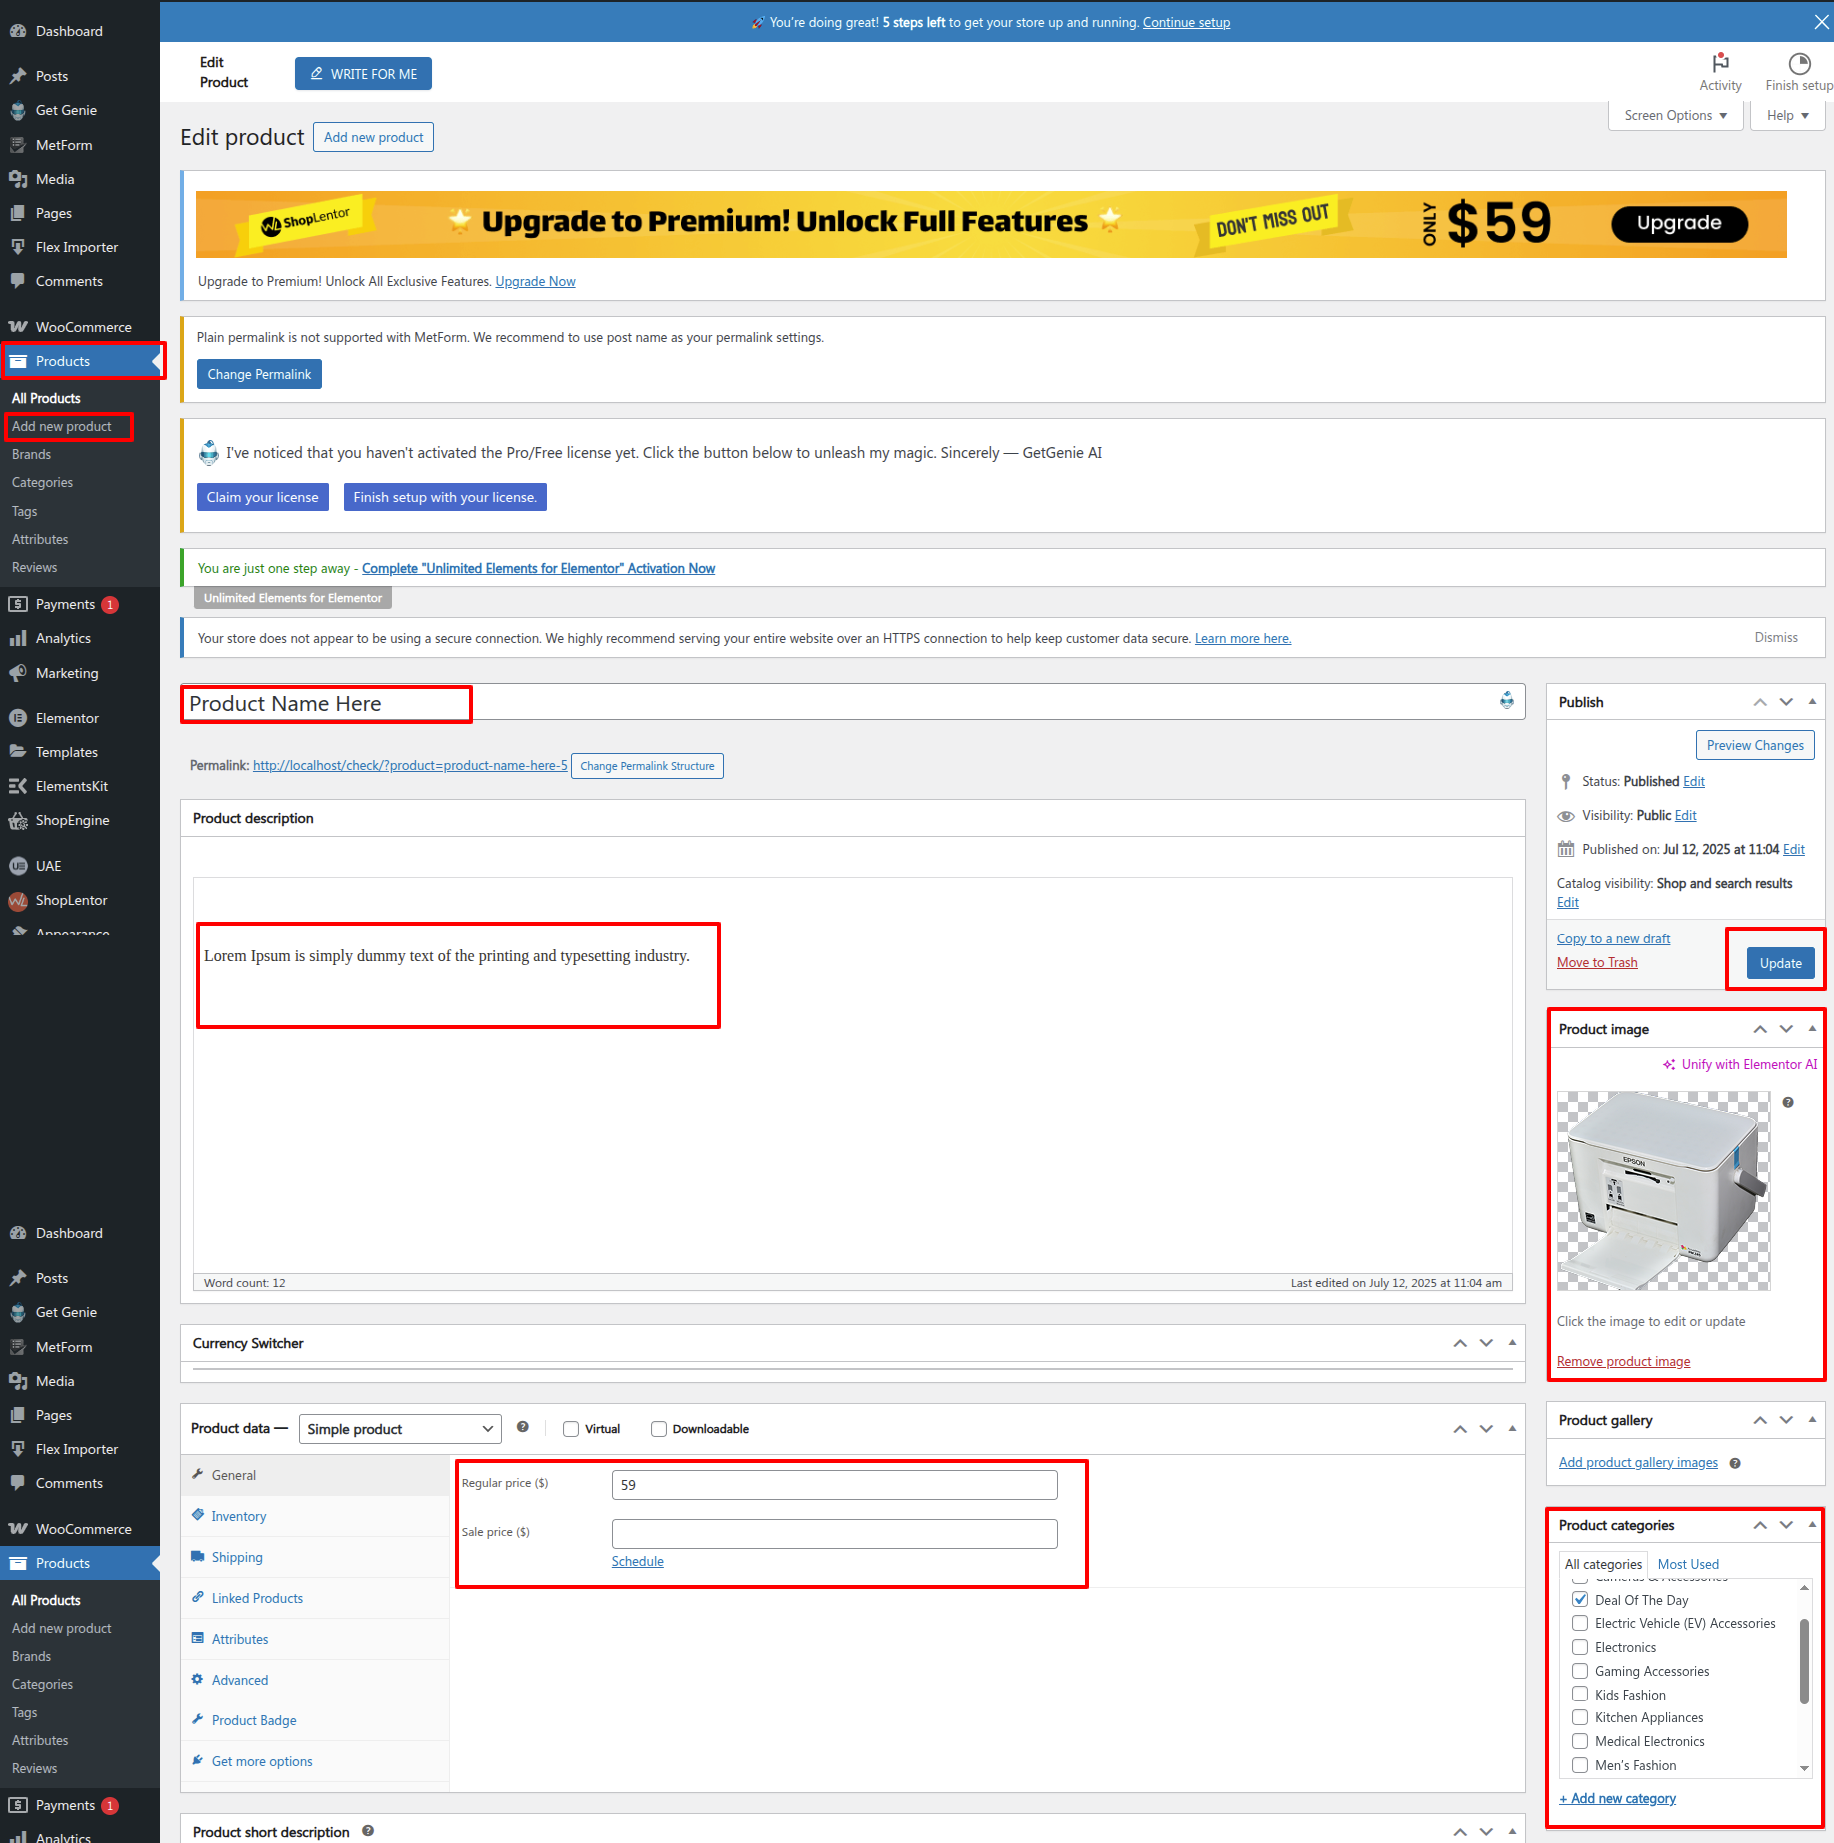Move Product categories panel up

click(x=1760, y=1525)
